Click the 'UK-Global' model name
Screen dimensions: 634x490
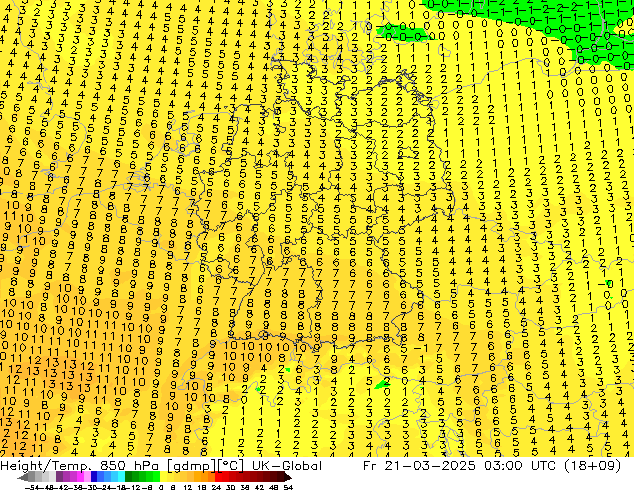(287, 466)
